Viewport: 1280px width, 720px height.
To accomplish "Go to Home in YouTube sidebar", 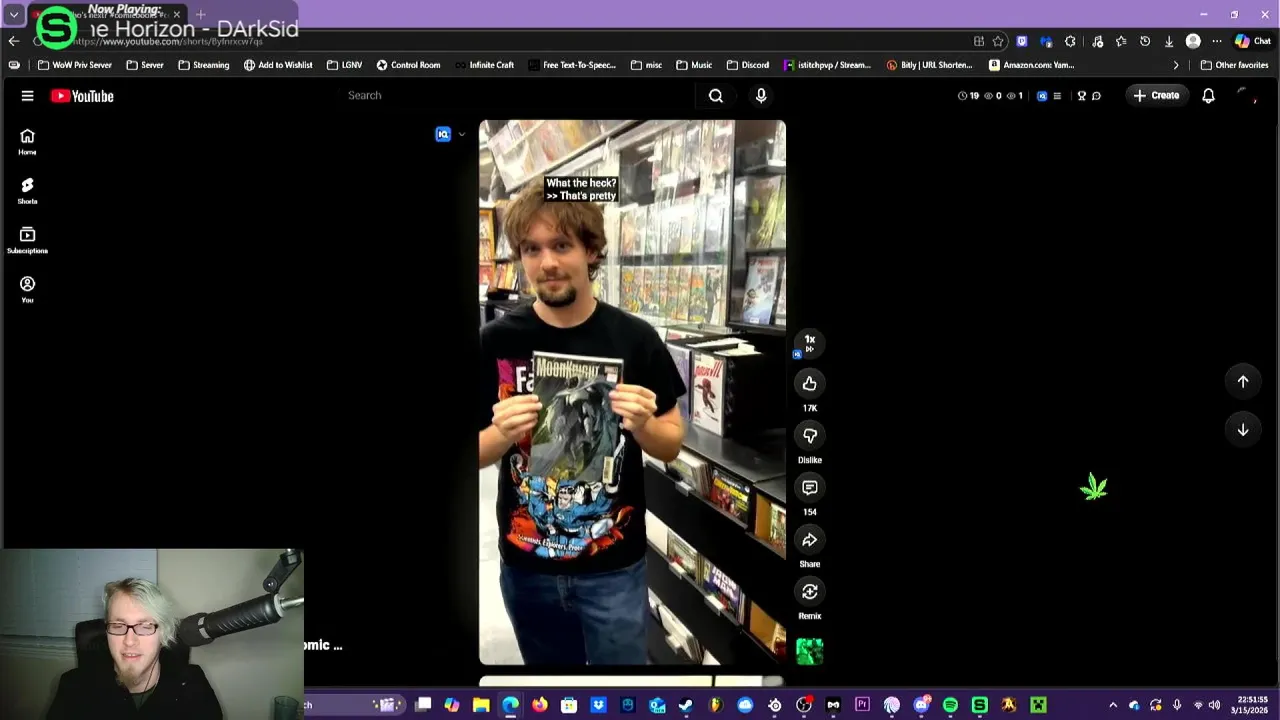I will [27, 142].
